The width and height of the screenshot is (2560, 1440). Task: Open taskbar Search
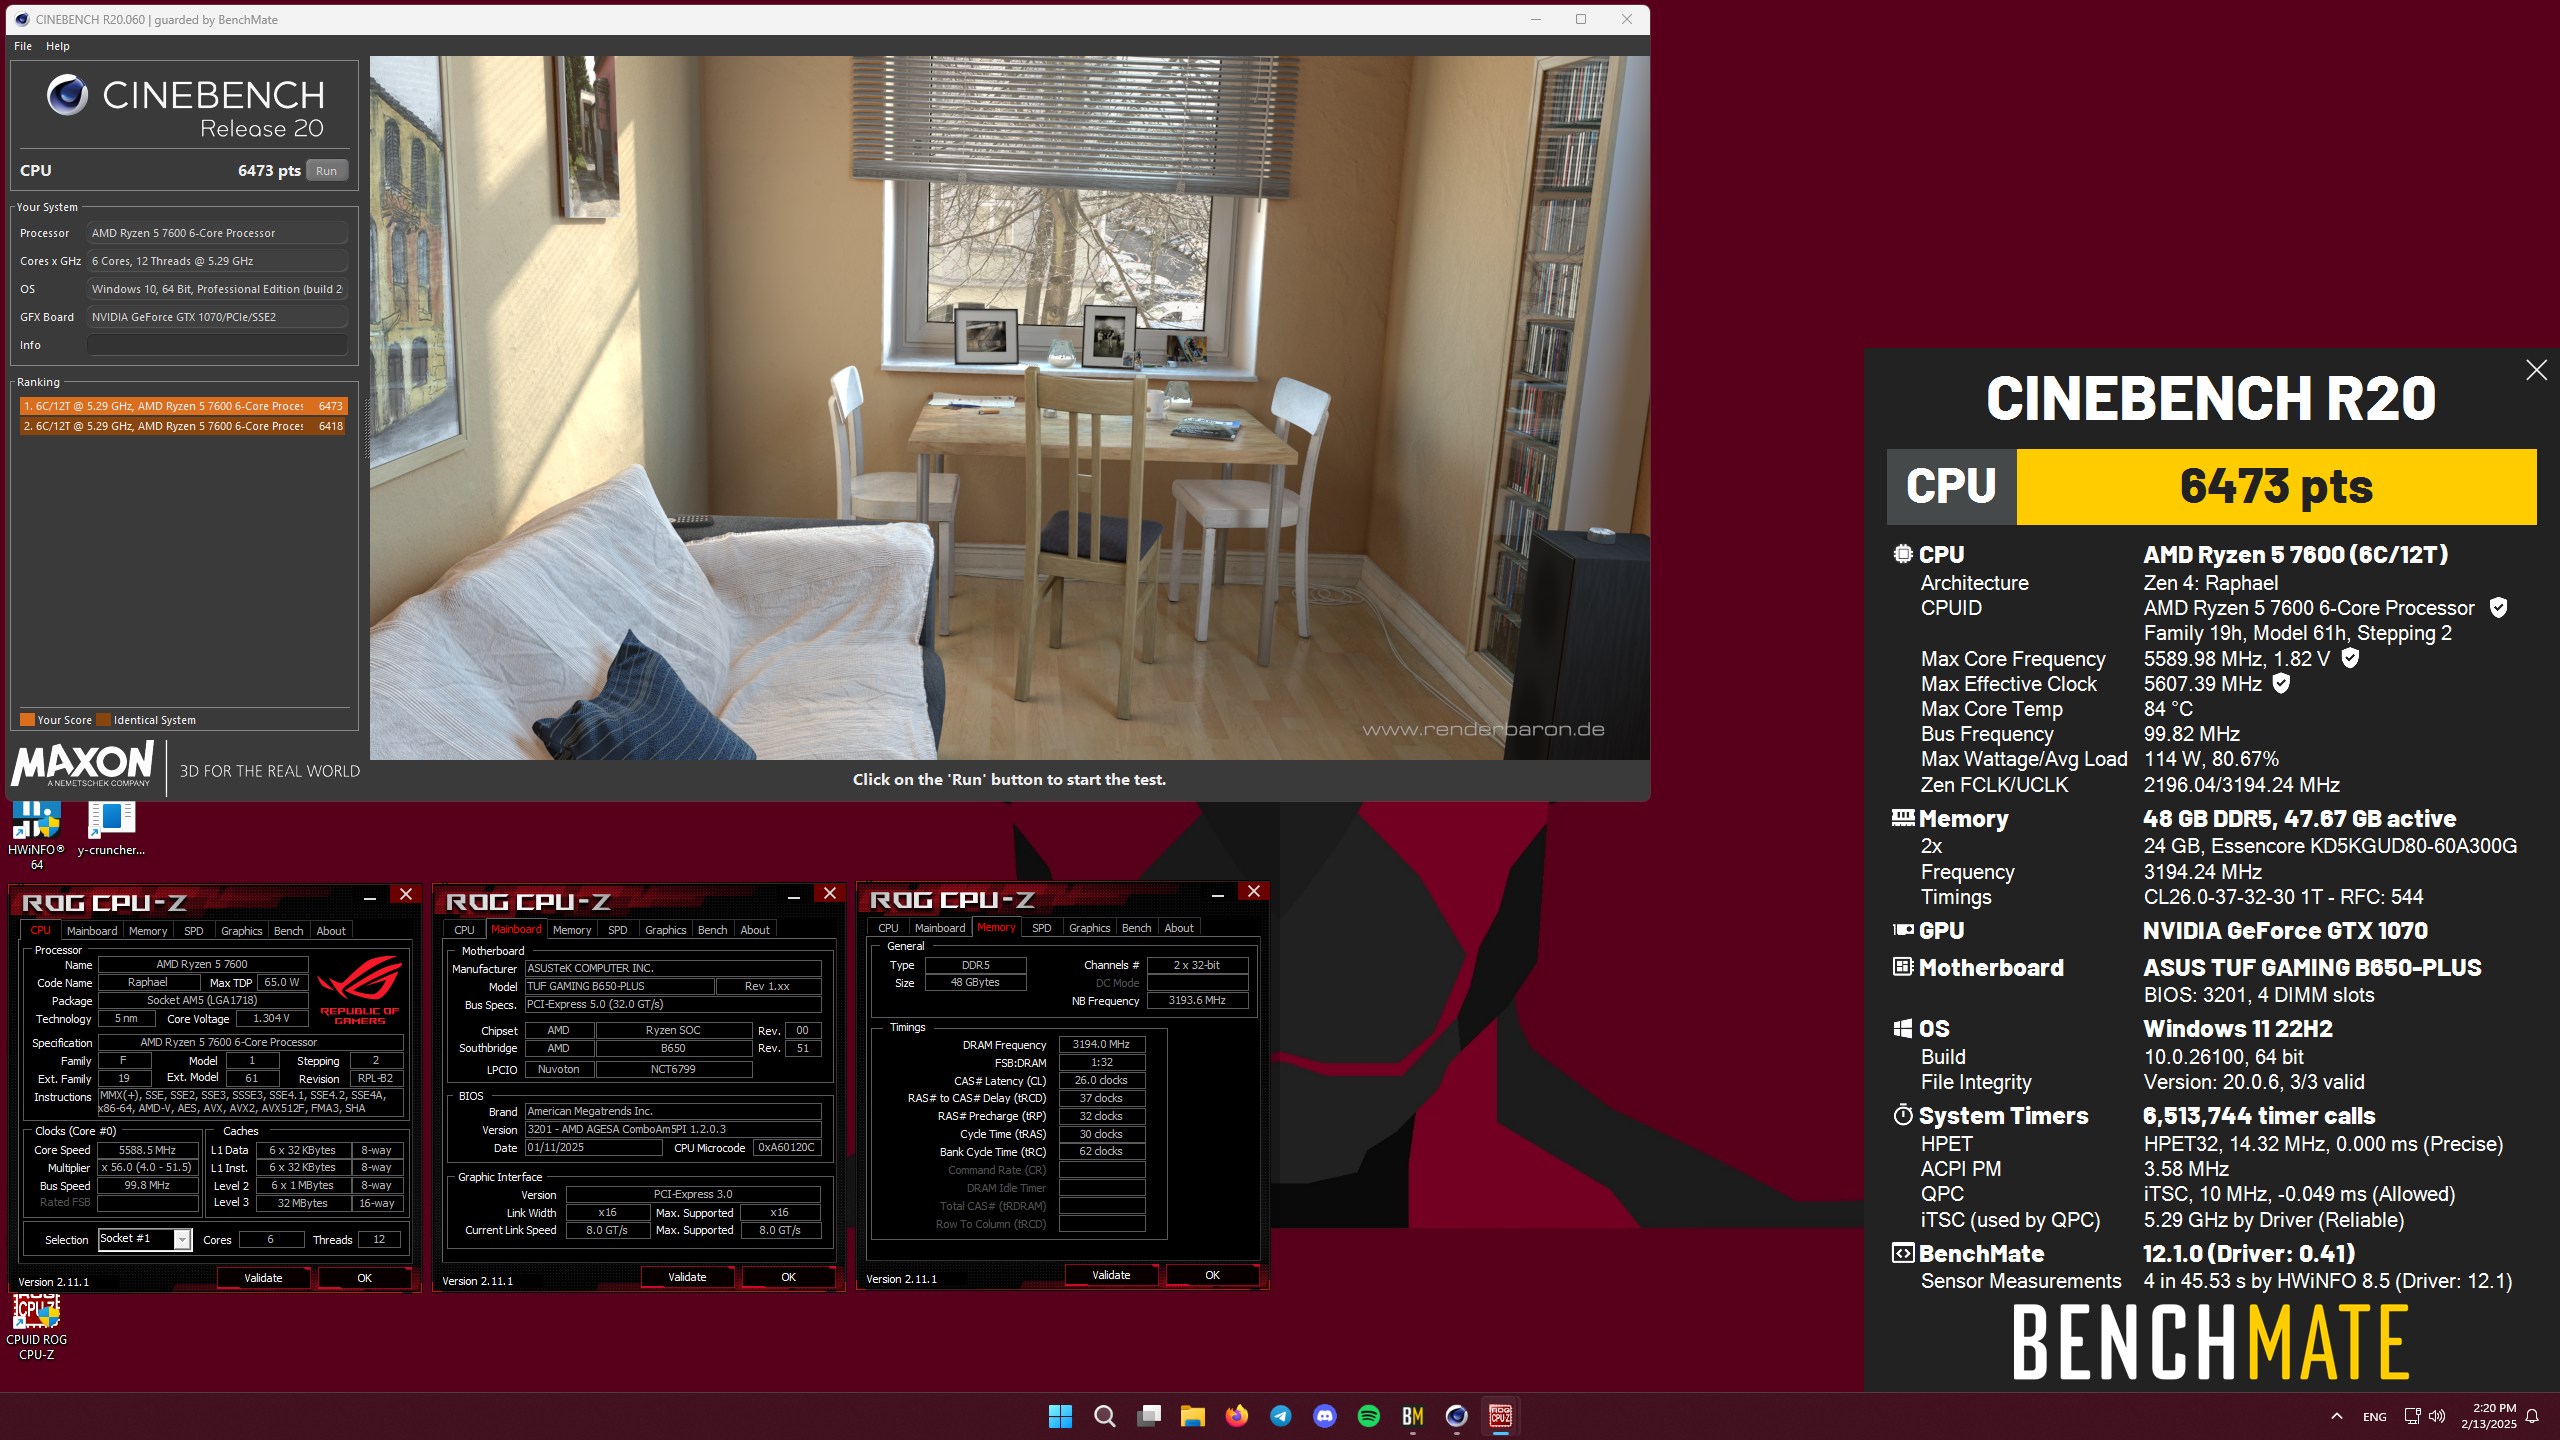1104,1416
